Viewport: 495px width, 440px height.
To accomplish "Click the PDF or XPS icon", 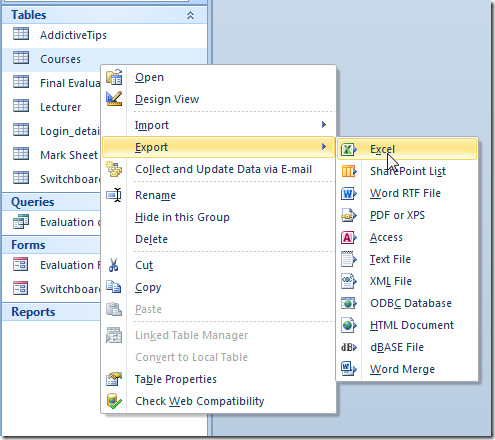I will coord(349,215).
